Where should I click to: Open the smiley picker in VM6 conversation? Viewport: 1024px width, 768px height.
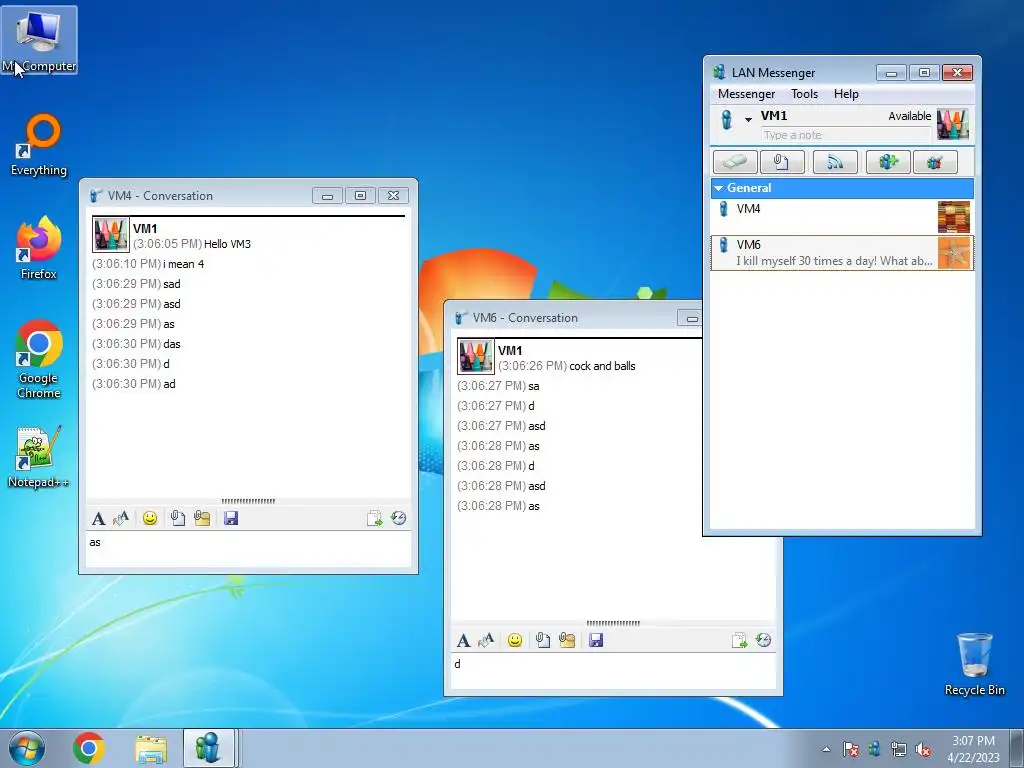point(515,641)
